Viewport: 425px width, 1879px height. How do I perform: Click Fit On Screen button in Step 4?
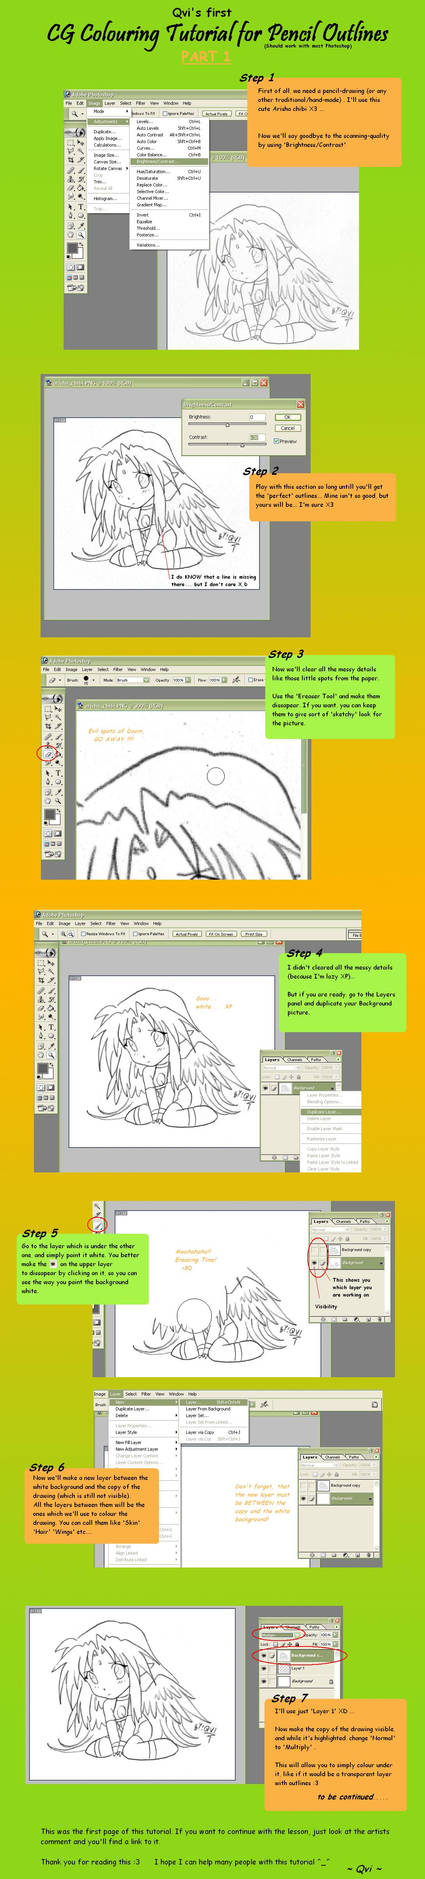[219, 934]
